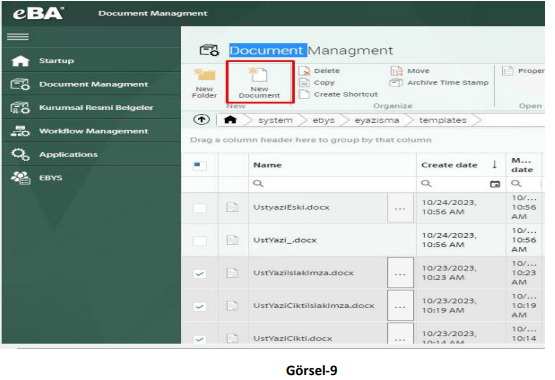The height and width of the screenshot is (380, 555).
Task: Go up one folder level arrow
Action: (201, 120)
